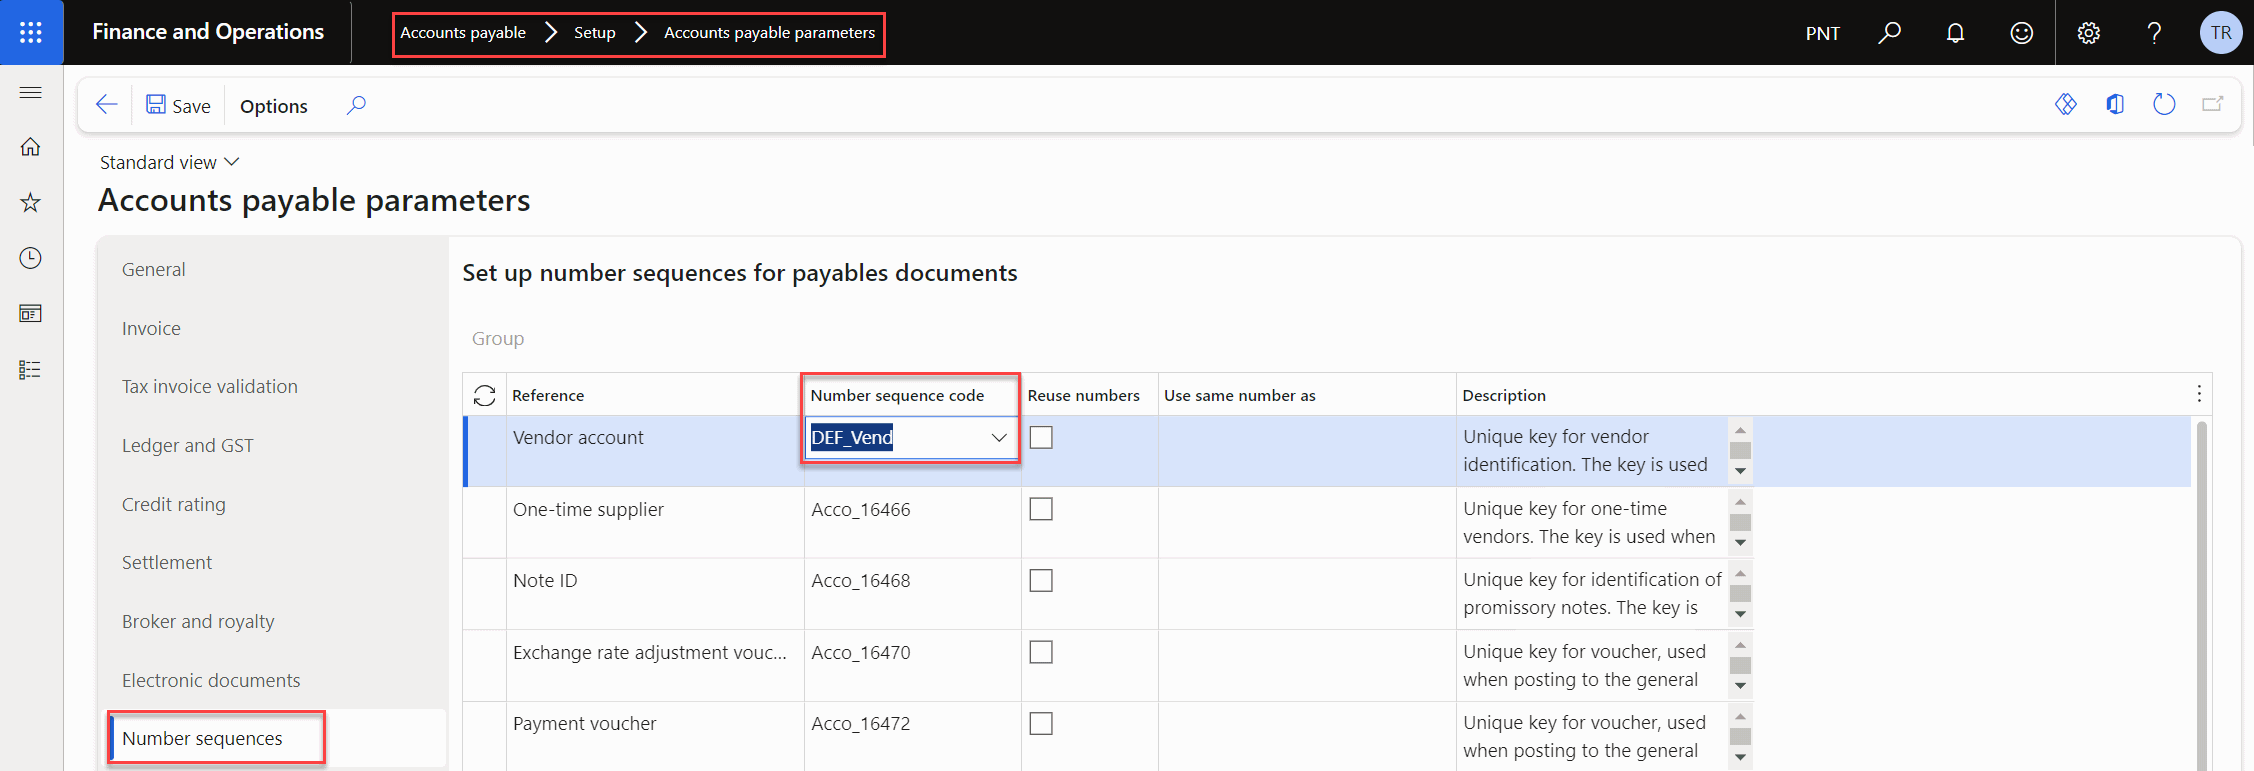Click the Finance and Operations title
The image size is (2254, 771).
(208, 32)
